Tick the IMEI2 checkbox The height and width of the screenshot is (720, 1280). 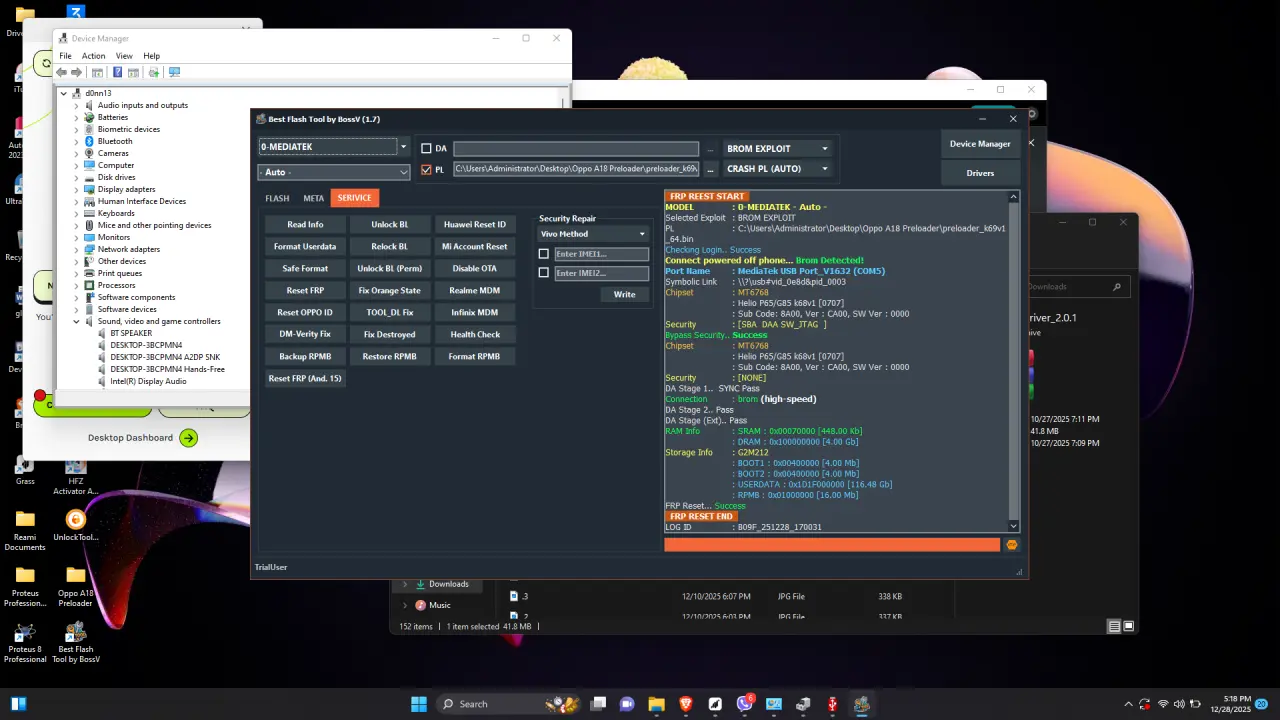[x=544, y=272]
